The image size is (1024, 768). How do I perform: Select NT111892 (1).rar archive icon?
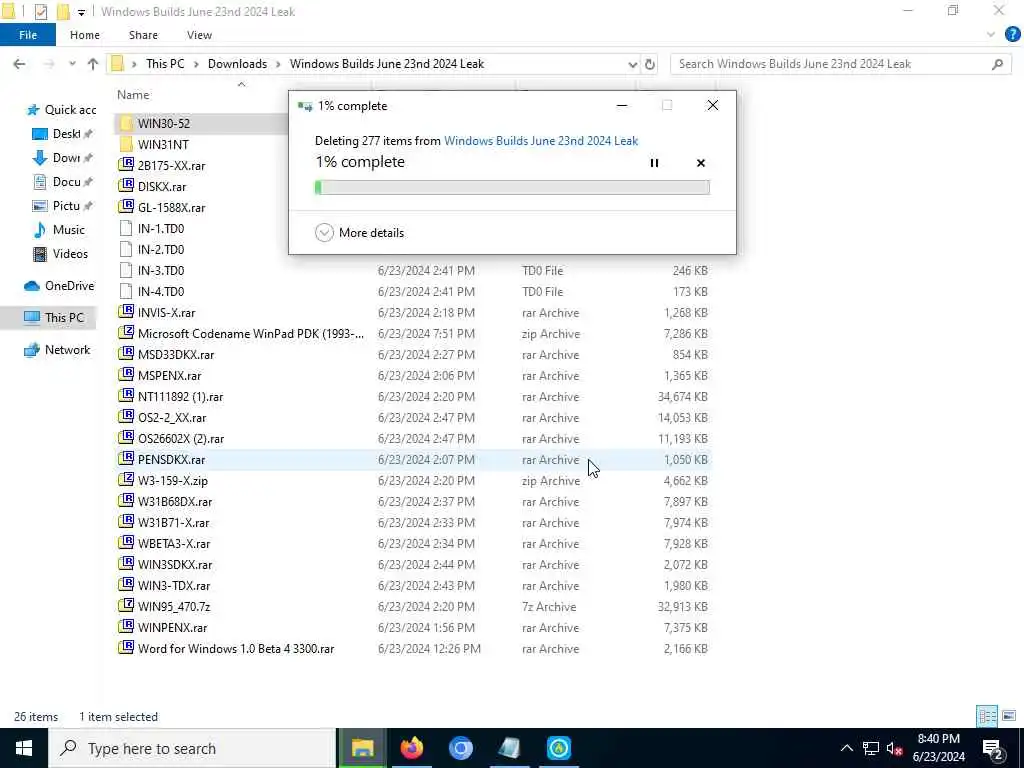click(x=126, y=396)
